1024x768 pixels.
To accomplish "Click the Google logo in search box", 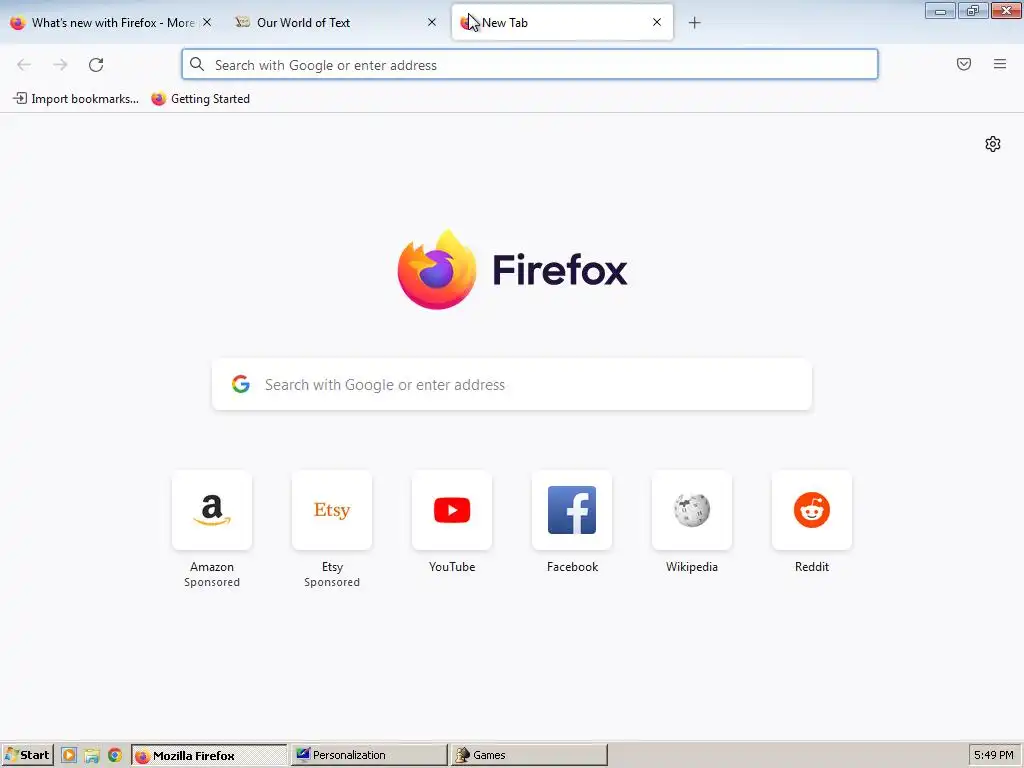I will (241, 384).
